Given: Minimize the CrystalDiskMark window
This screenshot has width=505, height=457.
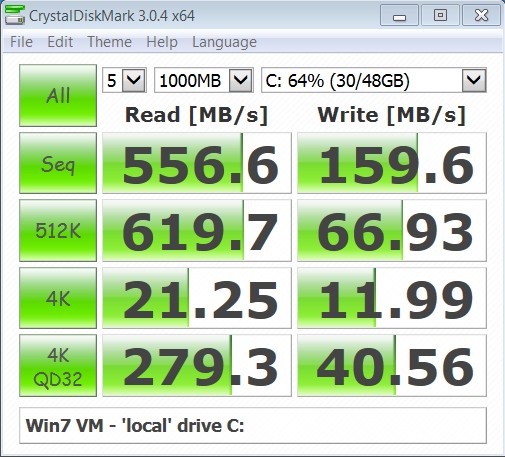Looking at the screenshot, I should click(x=399, y=15).
